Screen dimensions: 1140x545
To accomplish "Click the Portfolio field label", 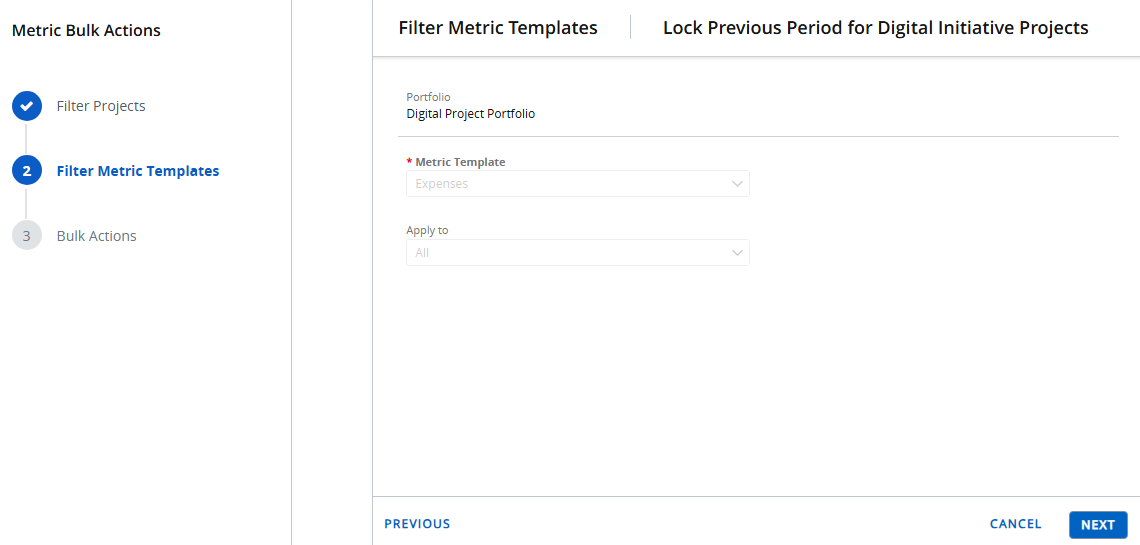I will click(x=428, y=97).
